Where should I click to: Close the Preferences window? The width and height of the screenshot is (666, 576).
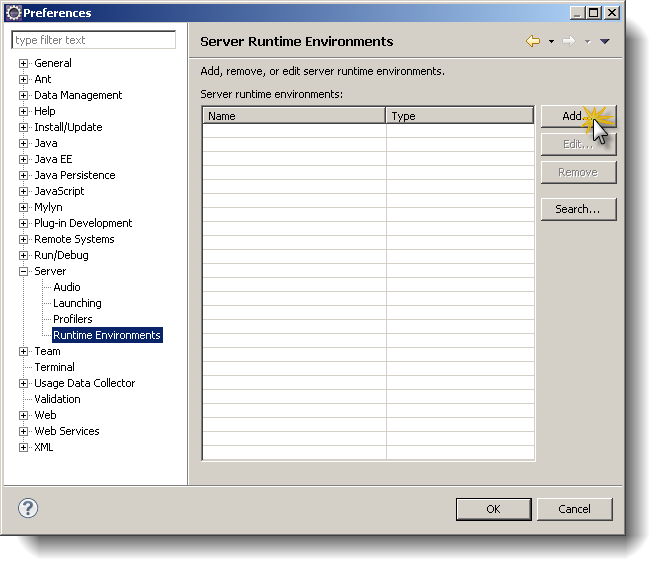point(612,13)
